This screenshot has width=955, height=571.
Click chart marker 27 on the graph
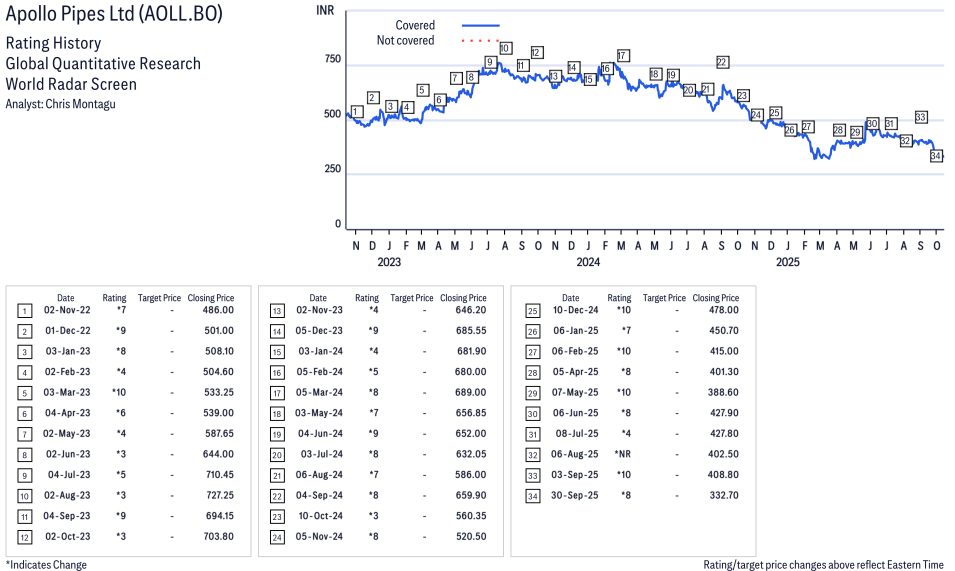(807, 127)
